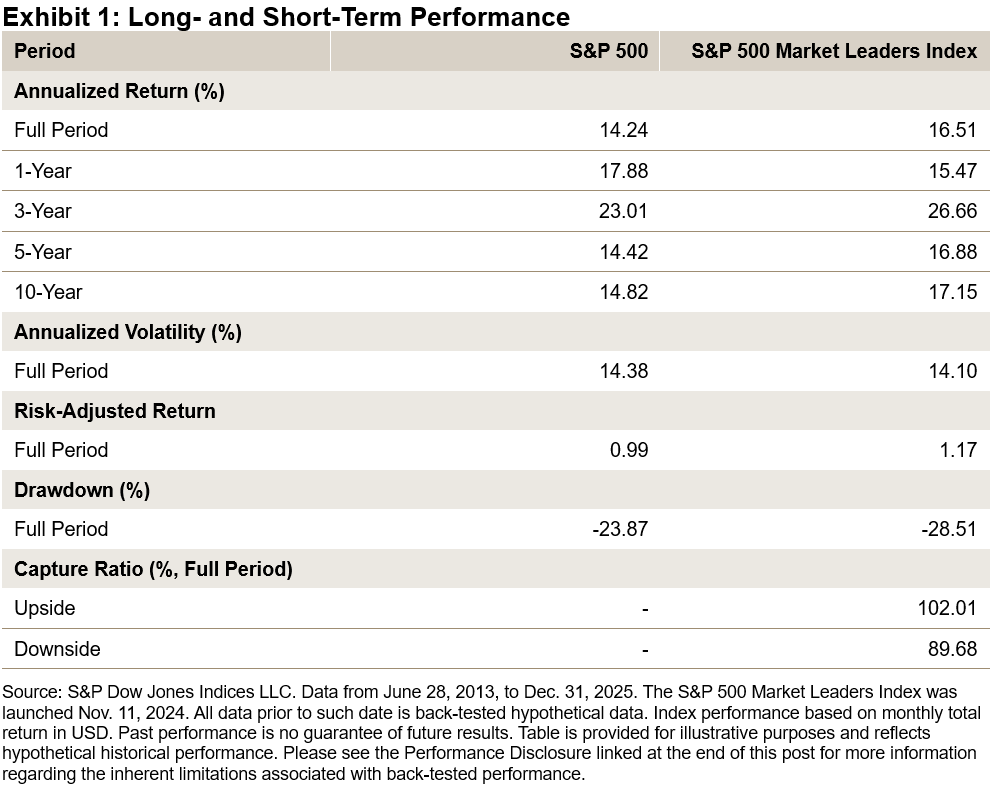Select the Risk-Adjusted Return section heading

click(115, 411)
